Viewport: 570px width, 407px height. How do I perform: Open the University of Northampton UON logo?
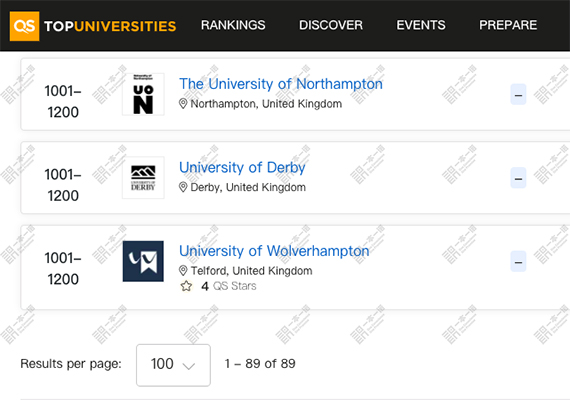tap(143, 94)
